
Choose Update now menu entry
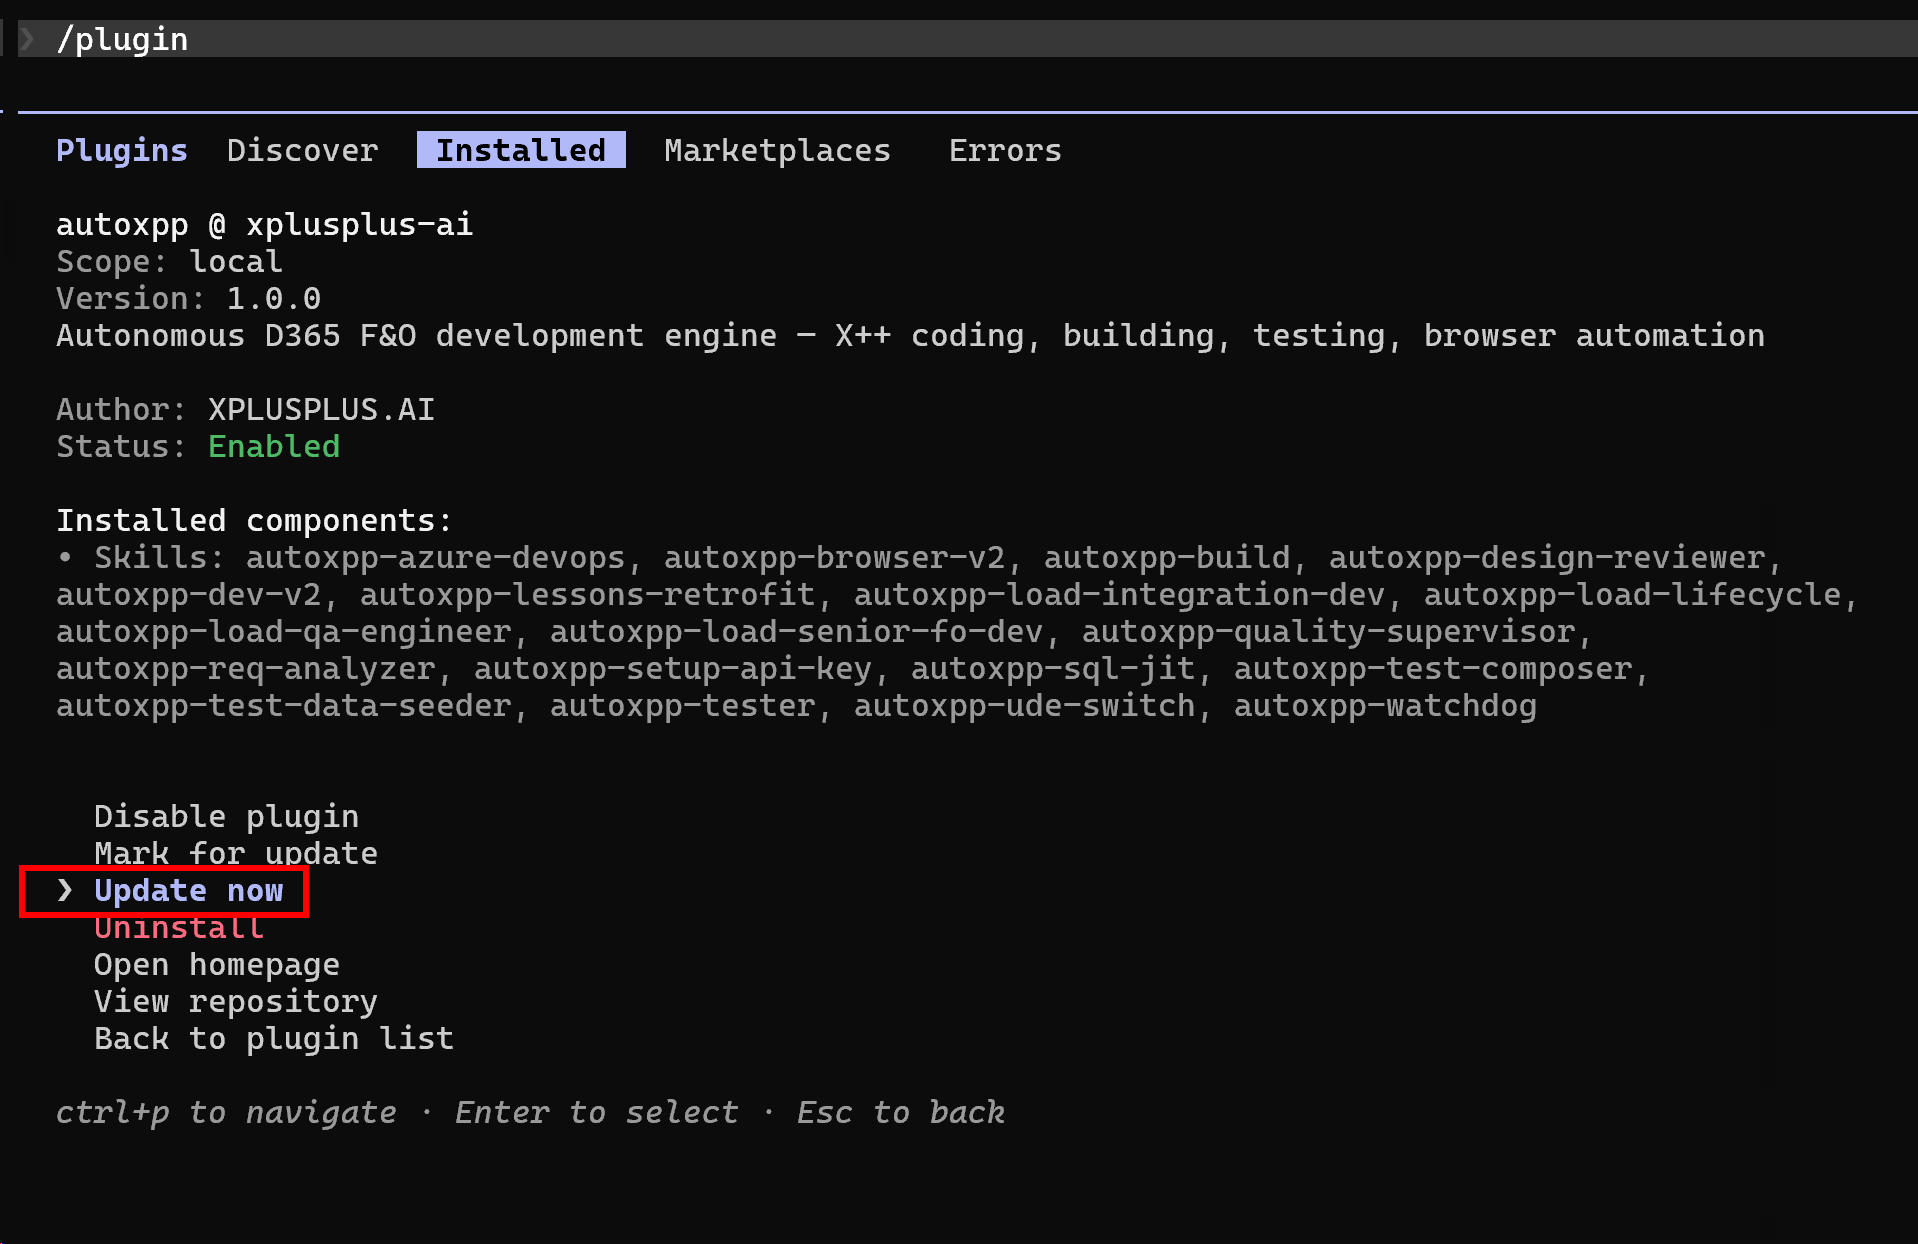pyautogui.click(x=189, y=890)
